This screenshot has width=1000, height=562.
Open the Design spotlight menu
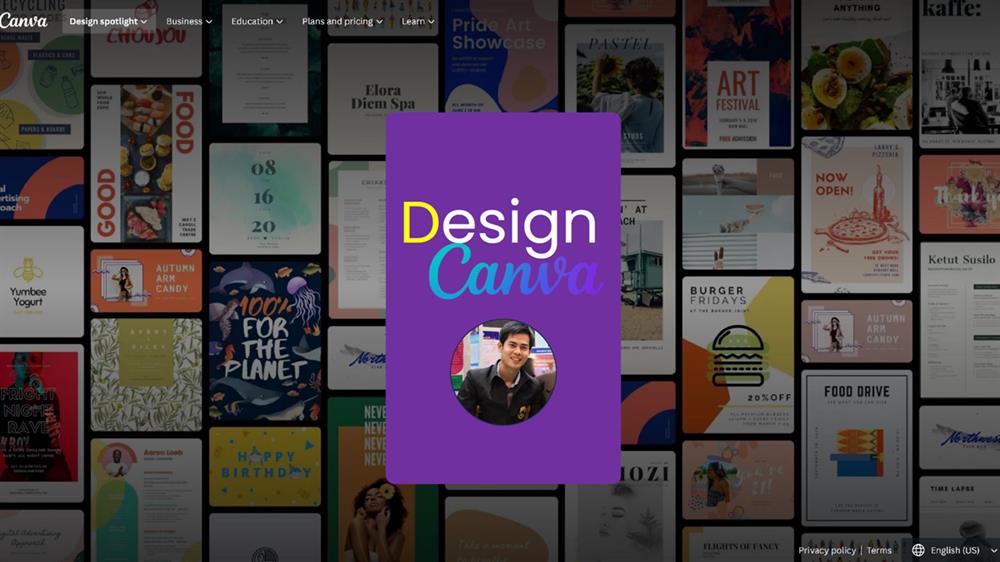pos(108,22)
